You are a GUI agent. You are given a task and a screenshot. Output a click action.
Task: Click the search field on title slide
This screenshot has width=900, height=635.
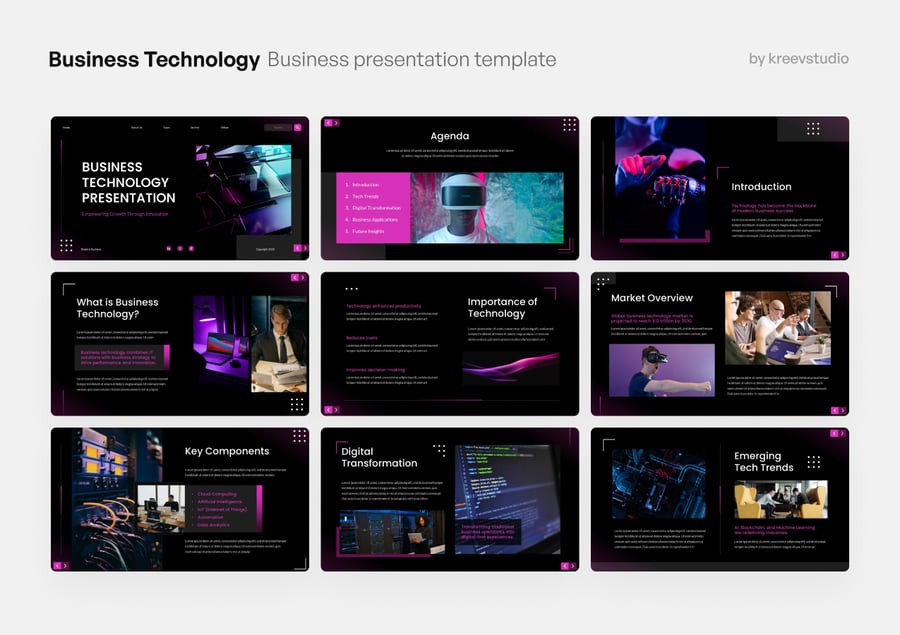pos(278,128)
